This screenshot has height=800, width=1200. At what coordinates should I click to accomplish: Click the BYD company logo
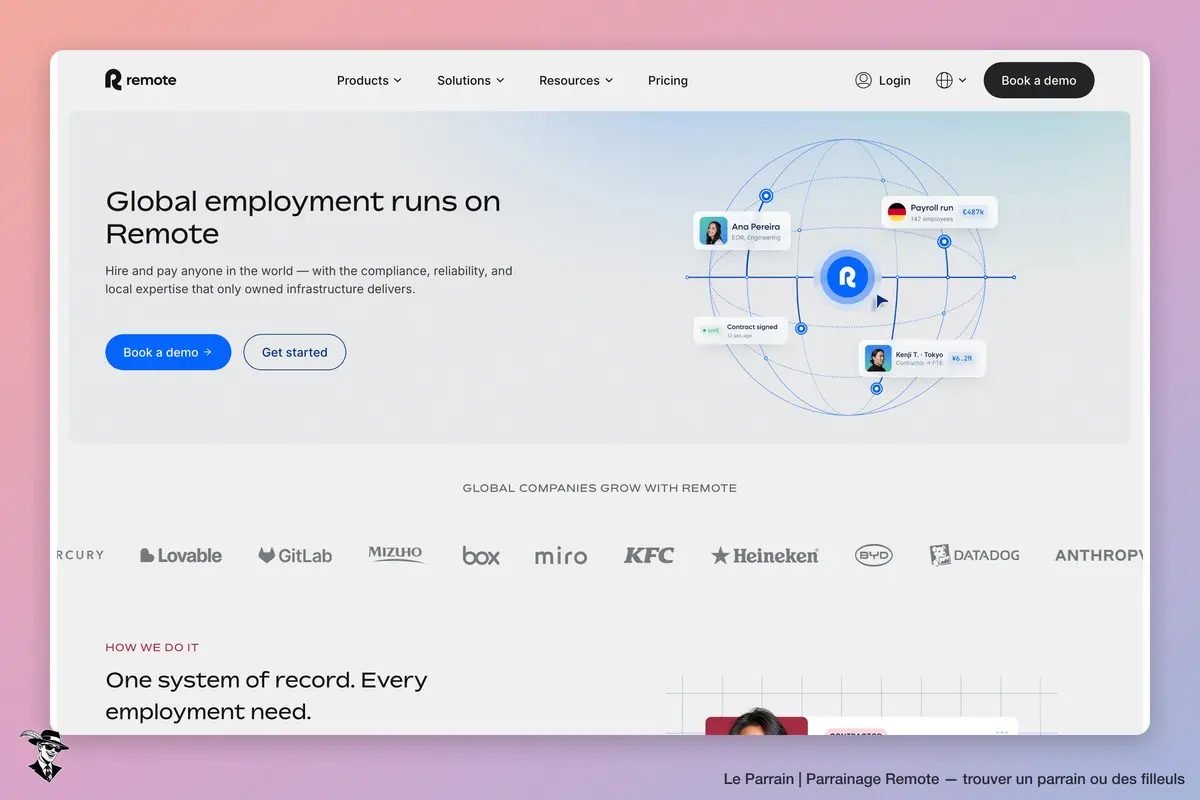tap(874, 555)
